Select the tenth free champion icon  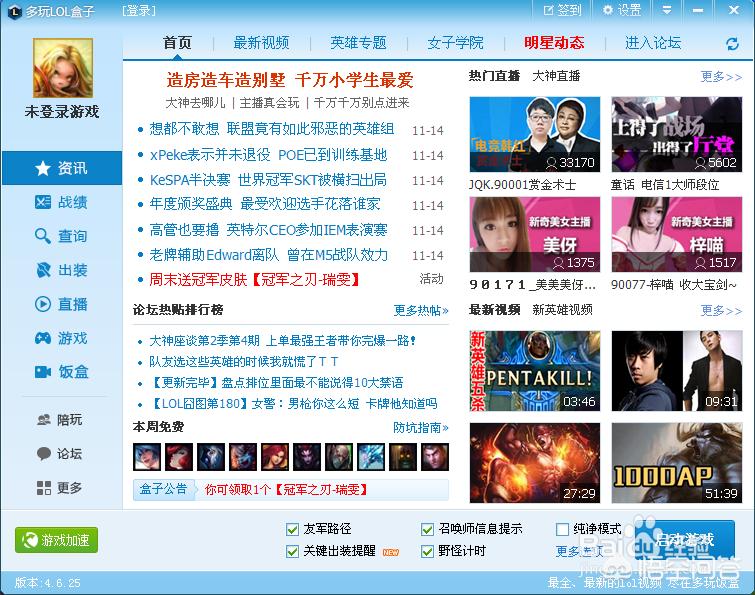click(x=435, y=457)
